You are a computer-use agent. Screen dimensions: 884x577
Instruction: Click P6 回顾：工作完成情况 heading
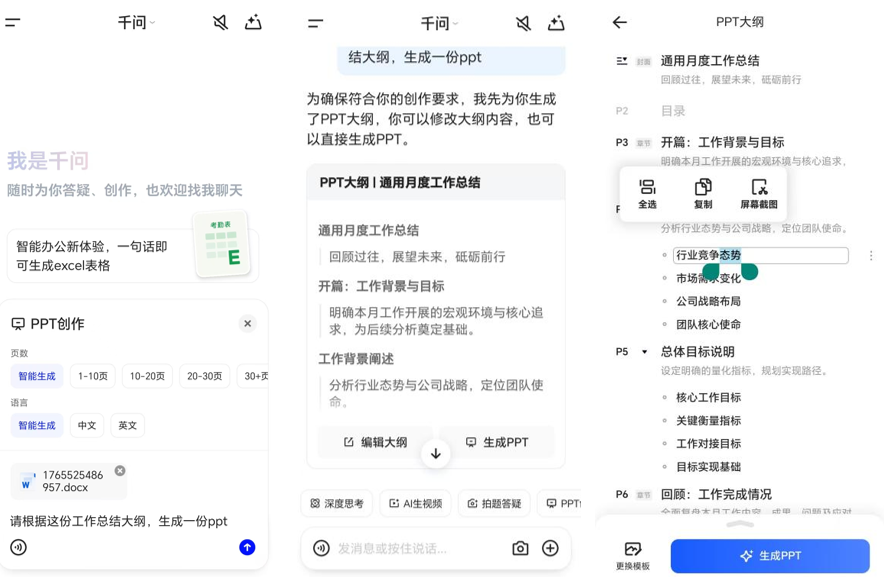click(716, 494)
